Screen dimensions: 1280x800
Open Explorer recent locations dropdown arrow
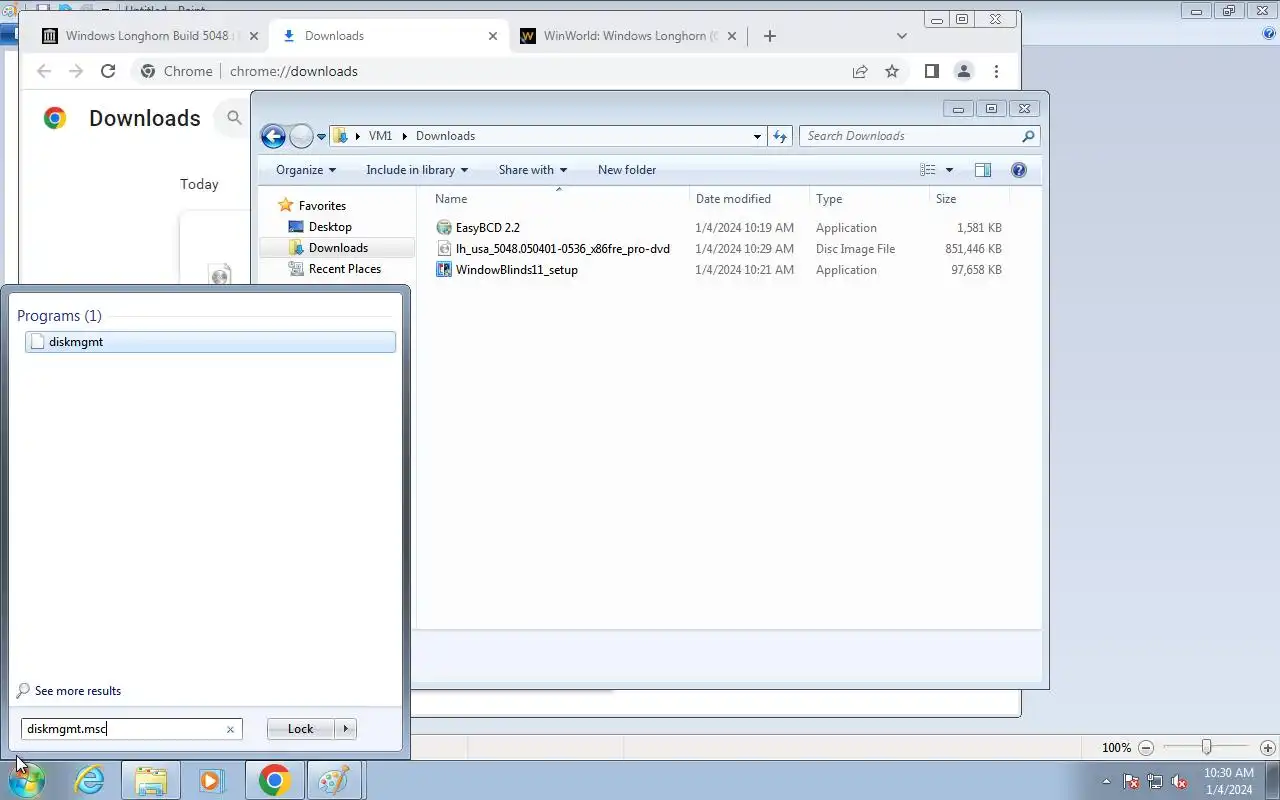coord(322,136)
